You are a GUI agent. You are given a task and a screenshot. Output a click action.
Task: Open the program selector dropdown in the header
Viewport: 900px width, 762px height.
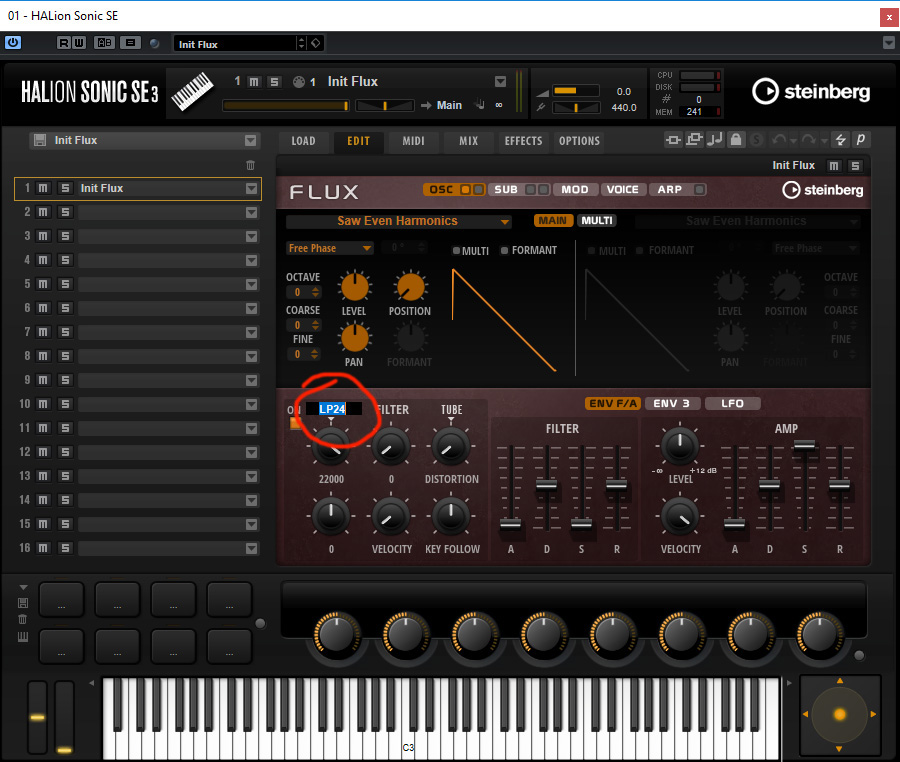(x=501, y=81)
